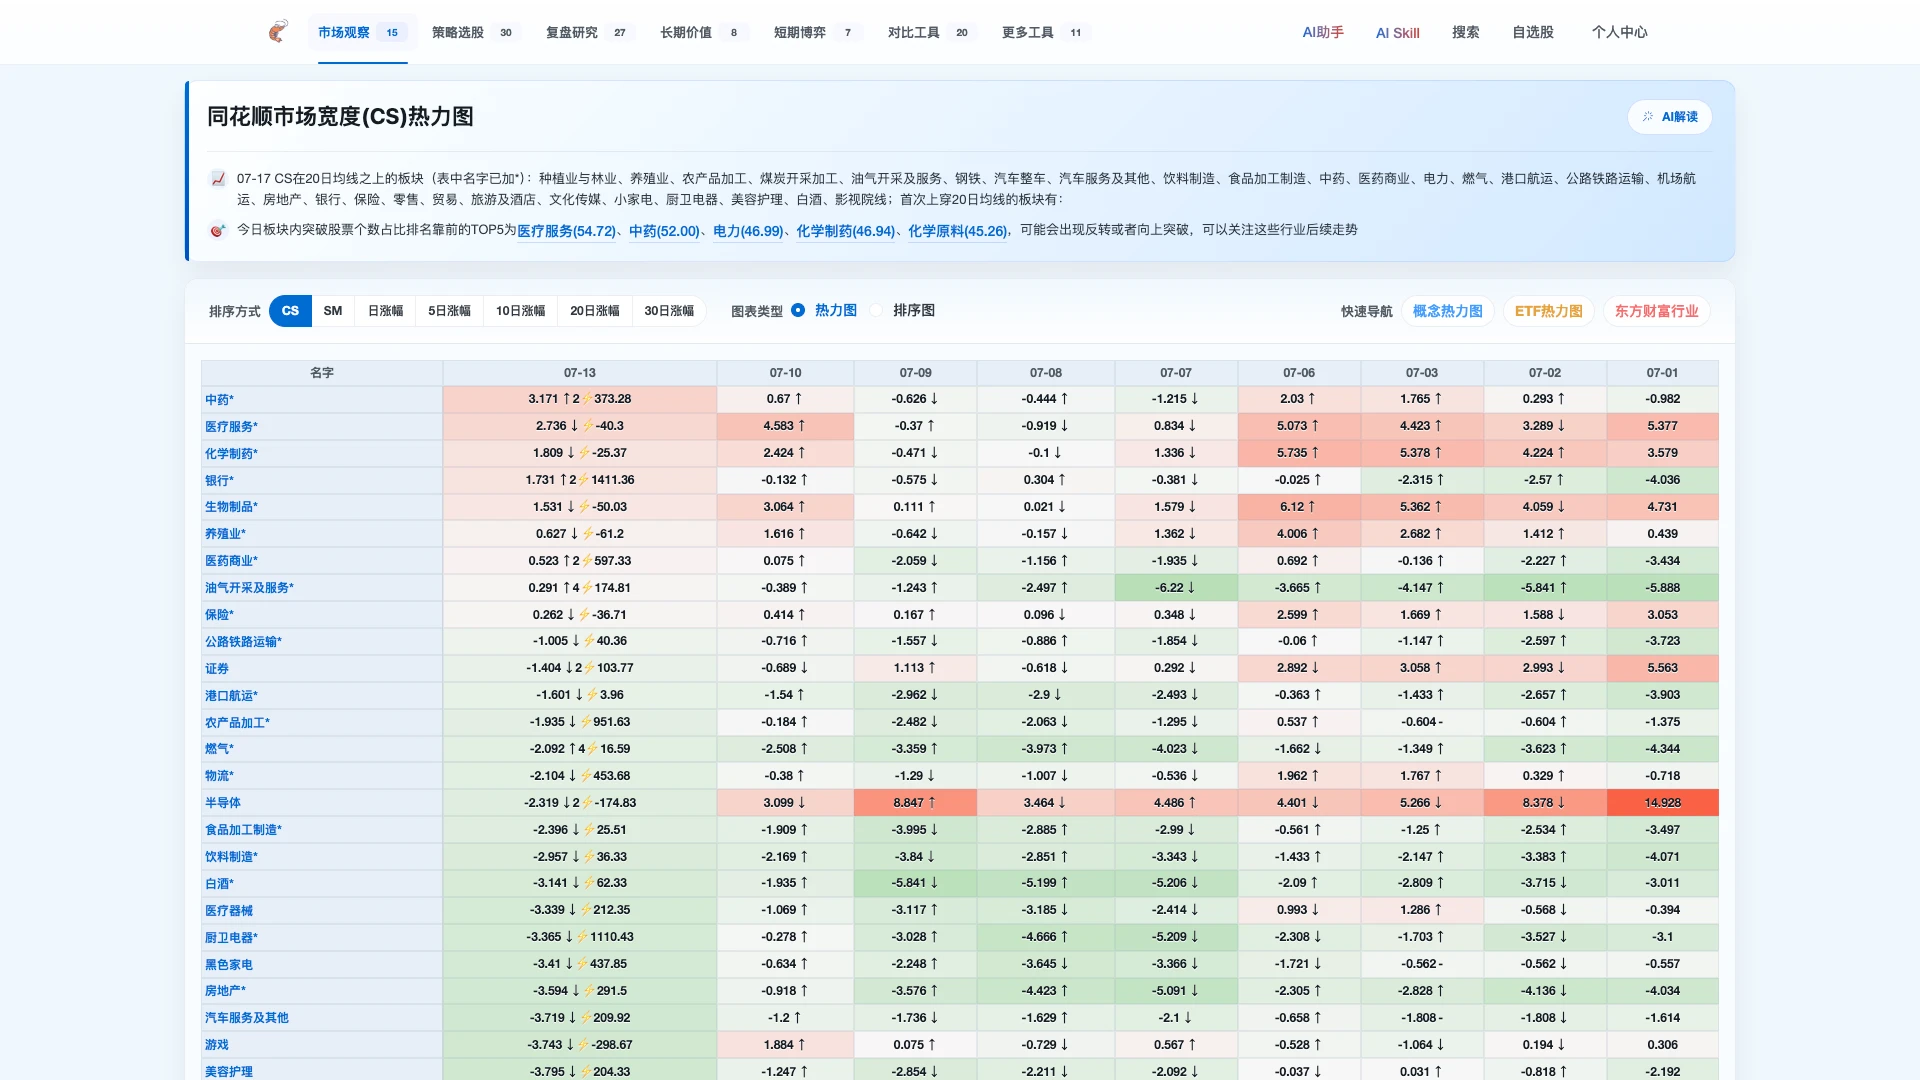Open the 白酒* row in the table

[219, 884]
